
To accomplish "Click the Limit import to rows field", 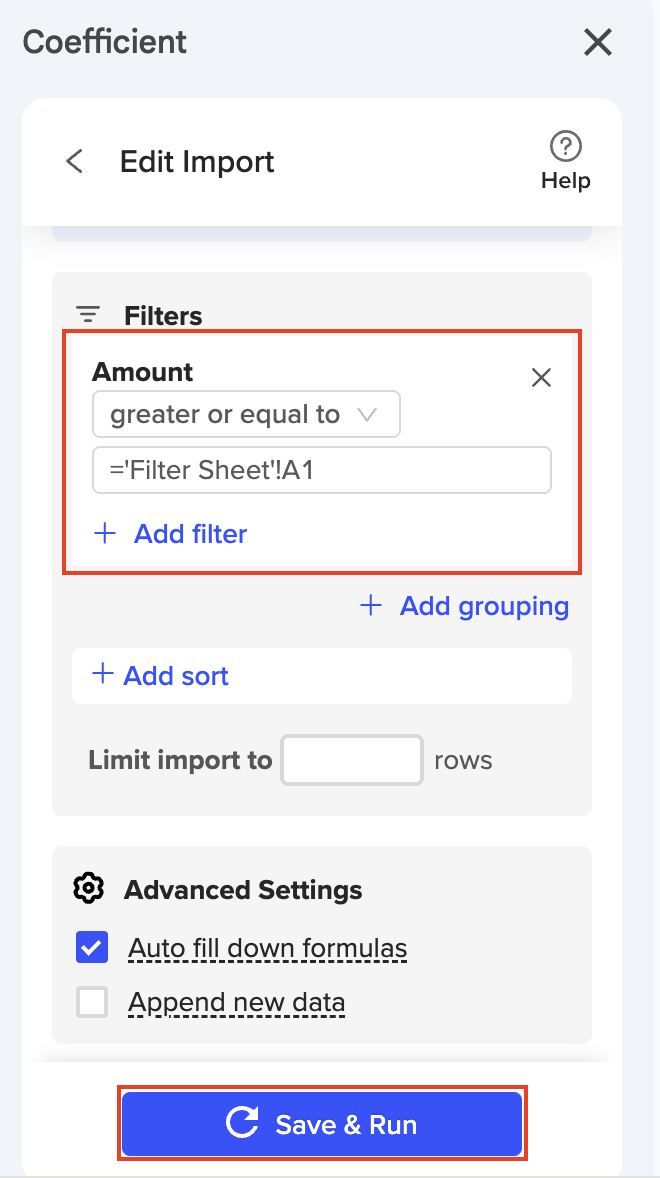I will click(x=352, y=760).
